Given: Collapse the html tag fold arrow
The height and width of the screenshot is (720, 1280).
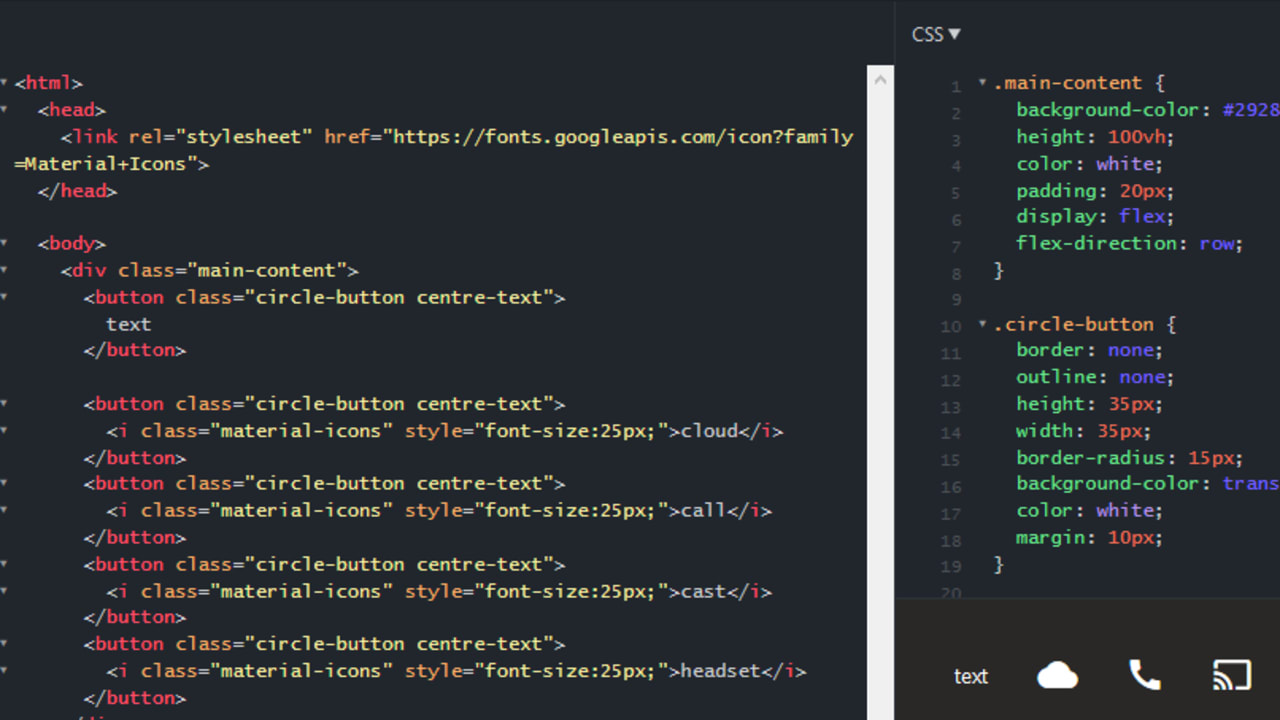Looking at the screenshot, I should [x=4, y=83].
